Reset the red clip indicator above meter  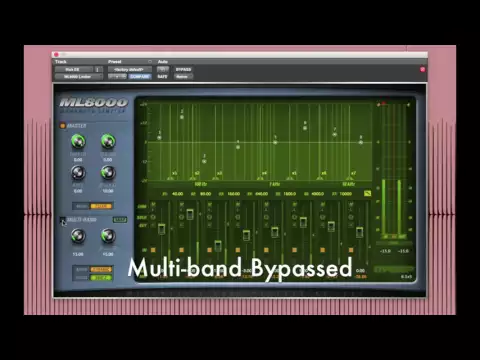(x=383, y=104)
